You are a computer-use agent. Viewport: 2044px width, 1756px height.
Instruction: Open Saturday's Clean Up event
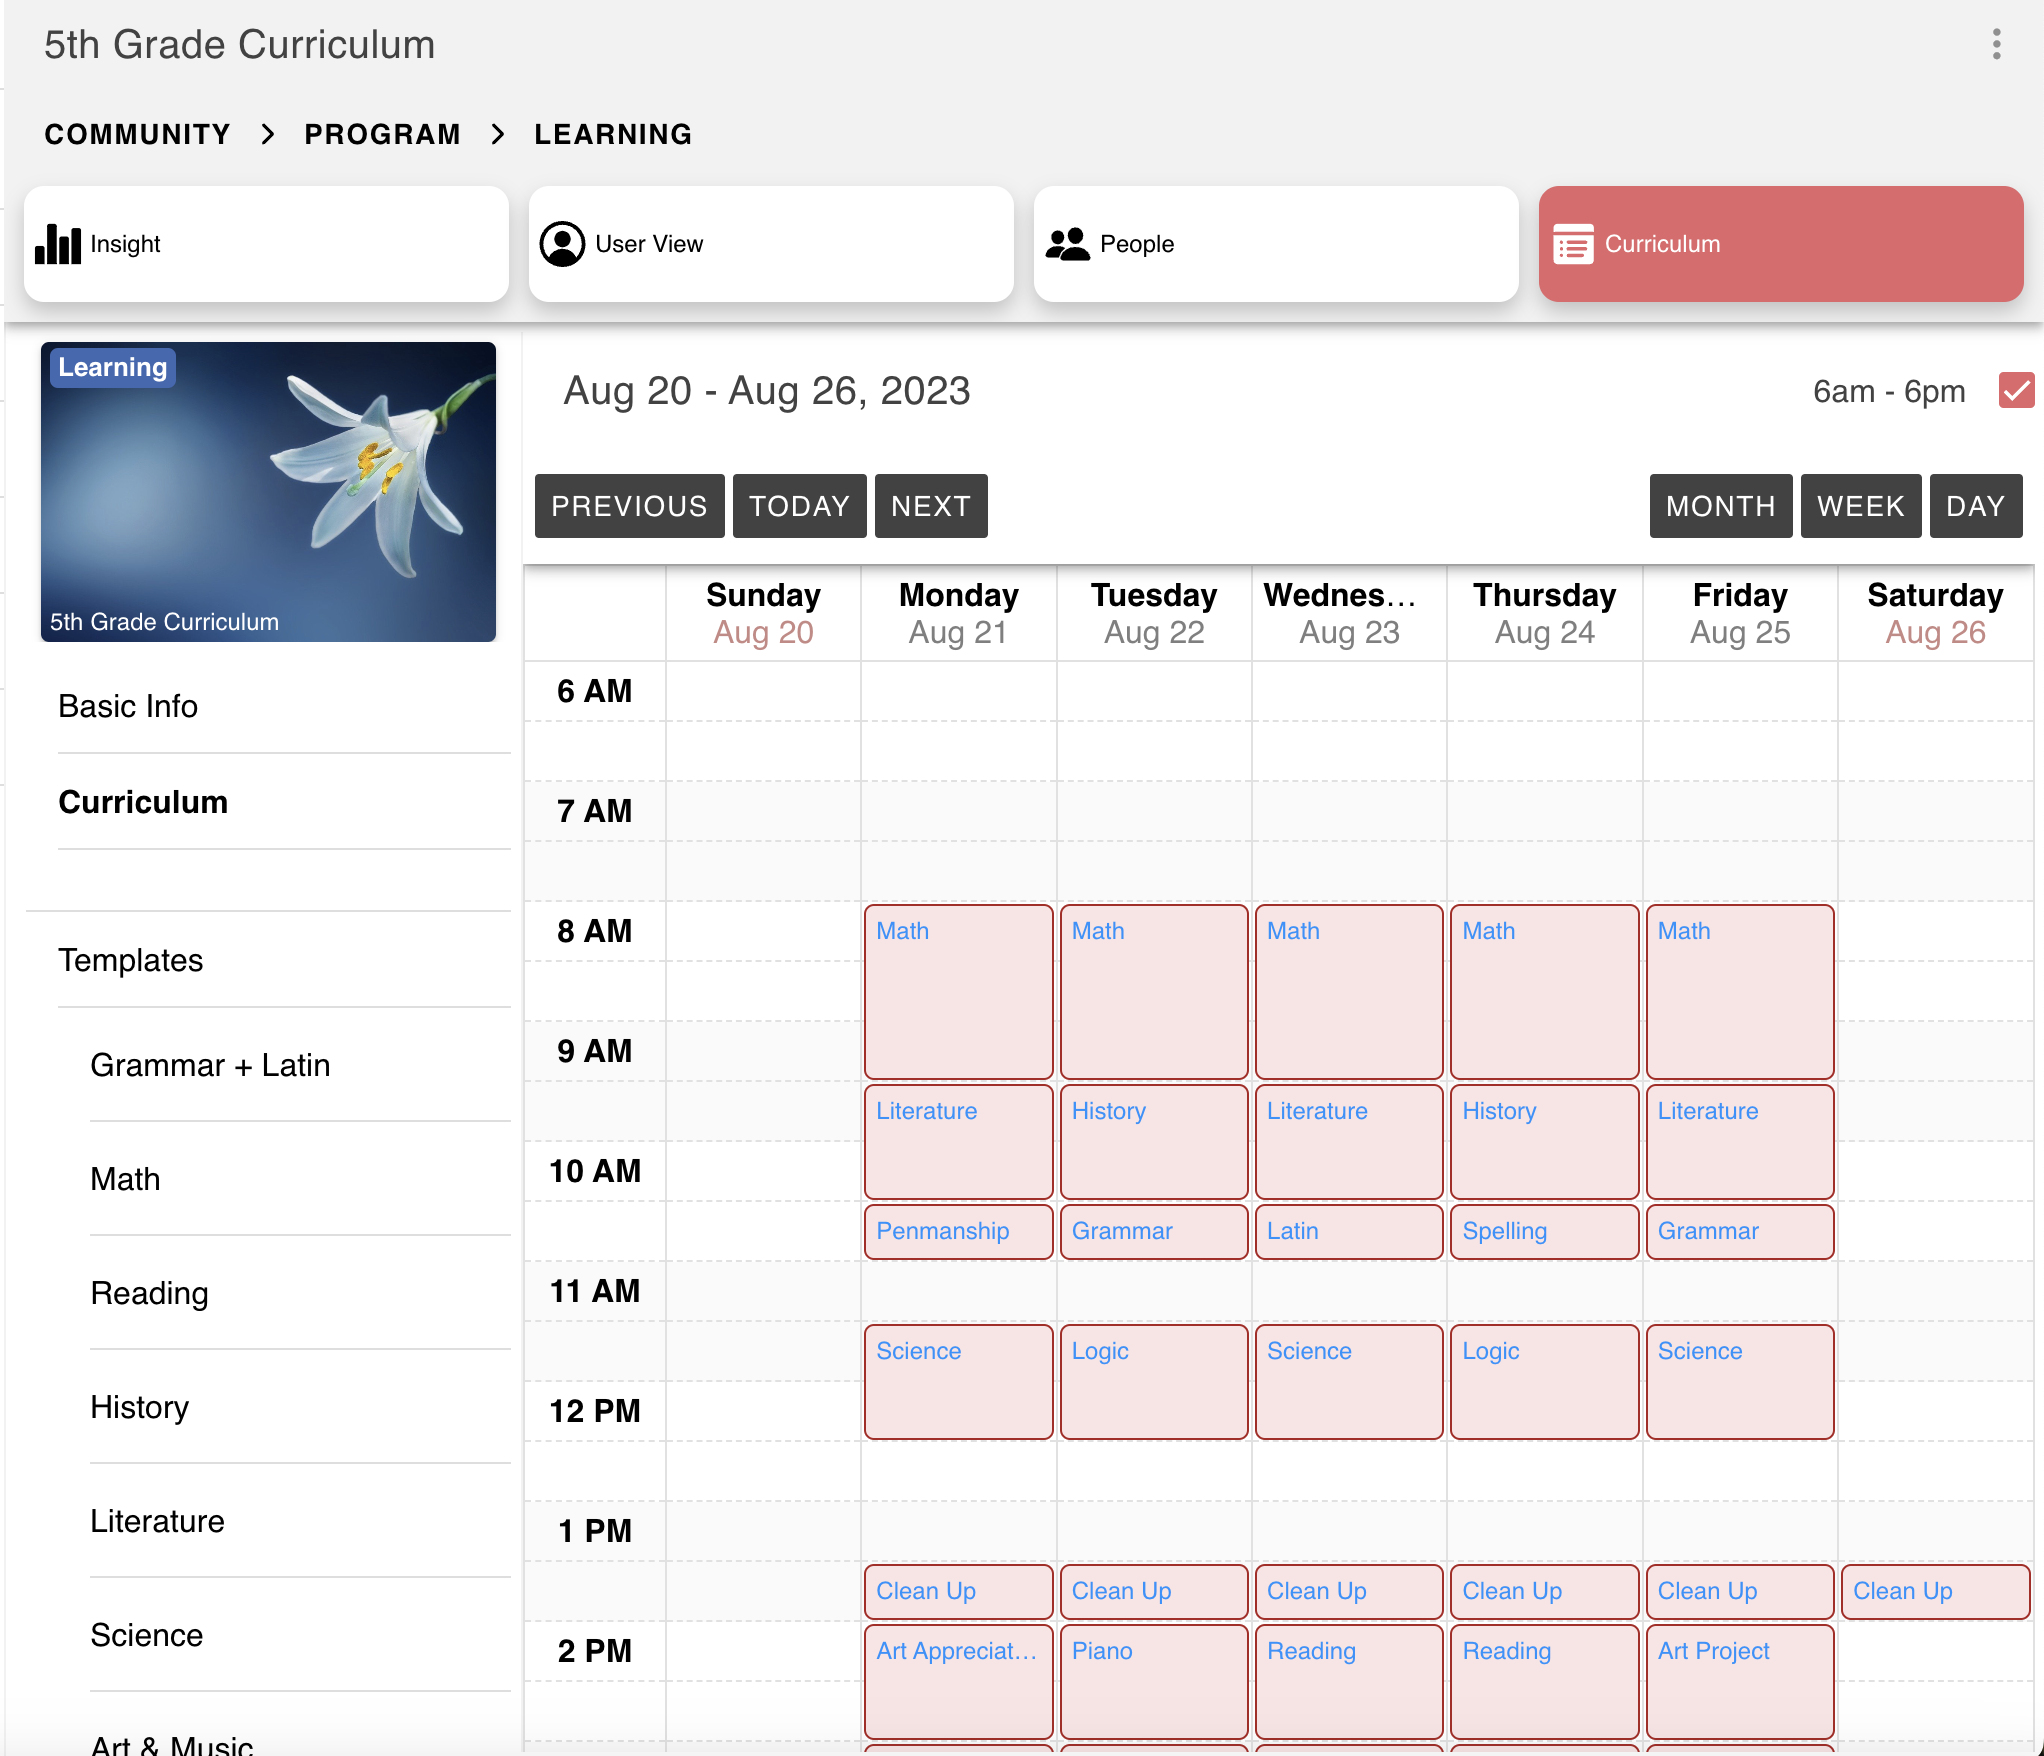coord(1934,1591)
